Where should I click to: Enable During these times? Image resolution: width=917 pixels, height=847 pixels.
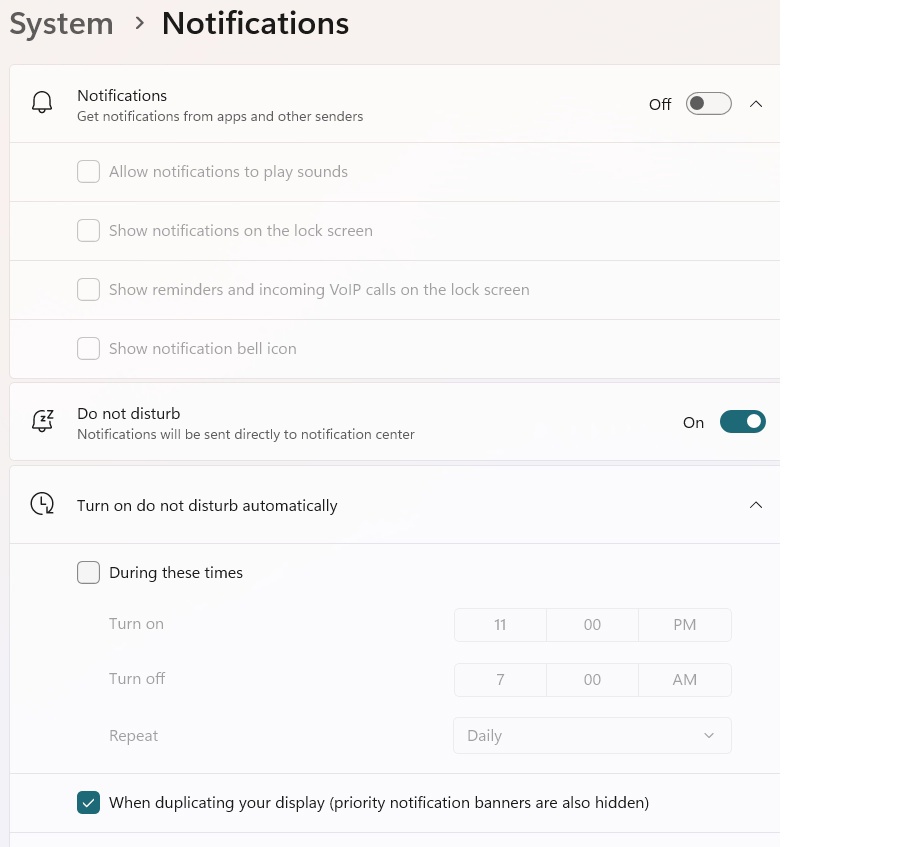(x=88, y=572)
